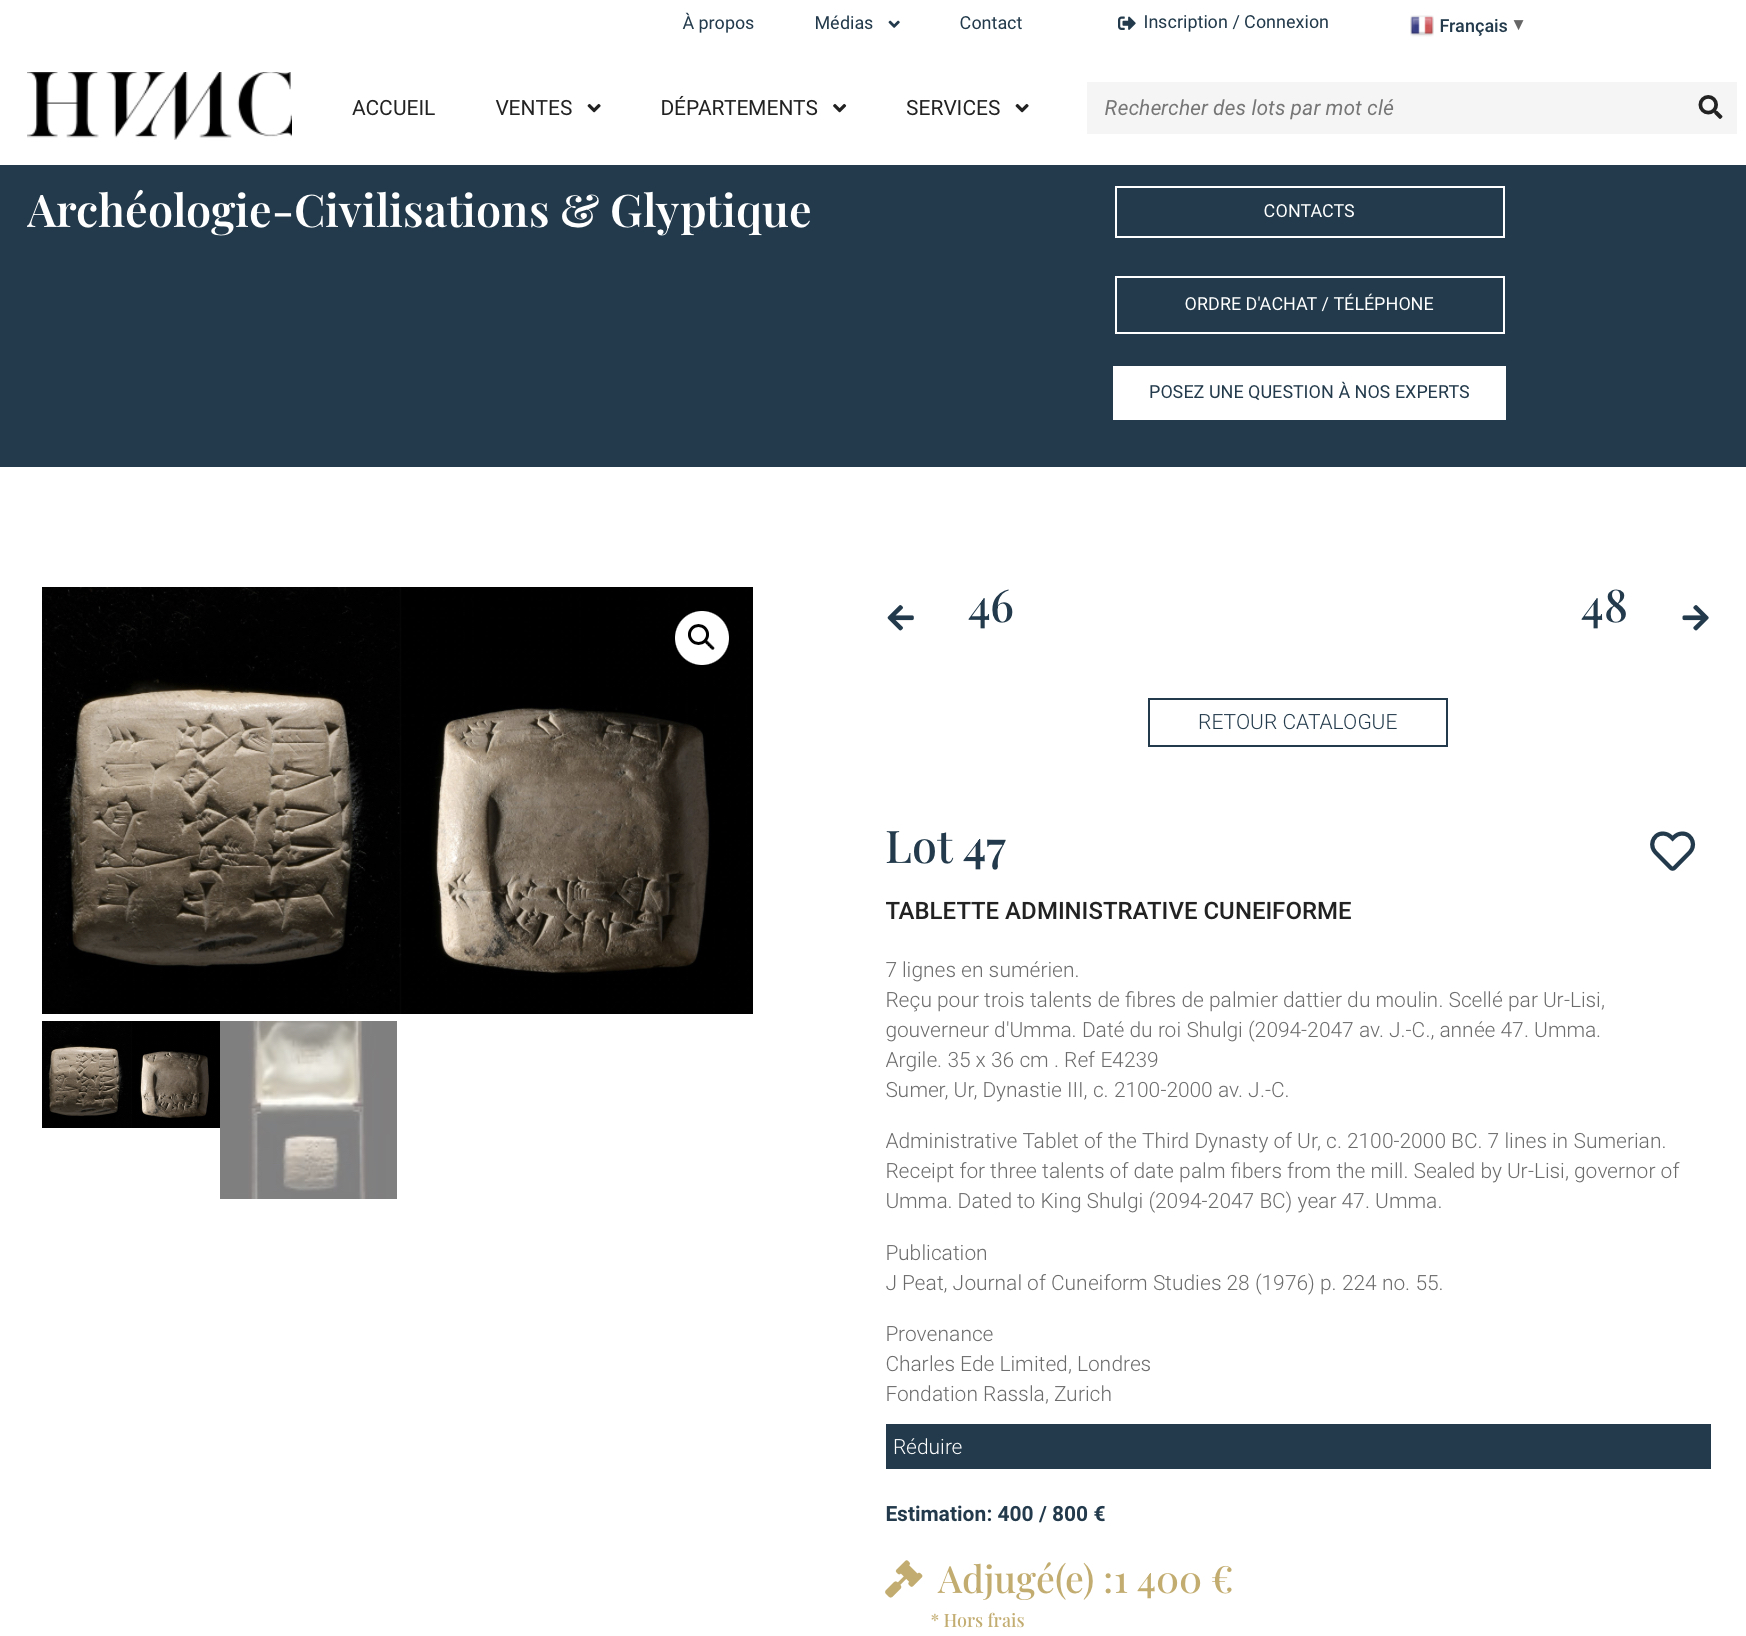Image resolution: width=1746 pixels, height=1636 pixels.
Task: Open the SERVICES menu
Action: click(x=966, y=108)
